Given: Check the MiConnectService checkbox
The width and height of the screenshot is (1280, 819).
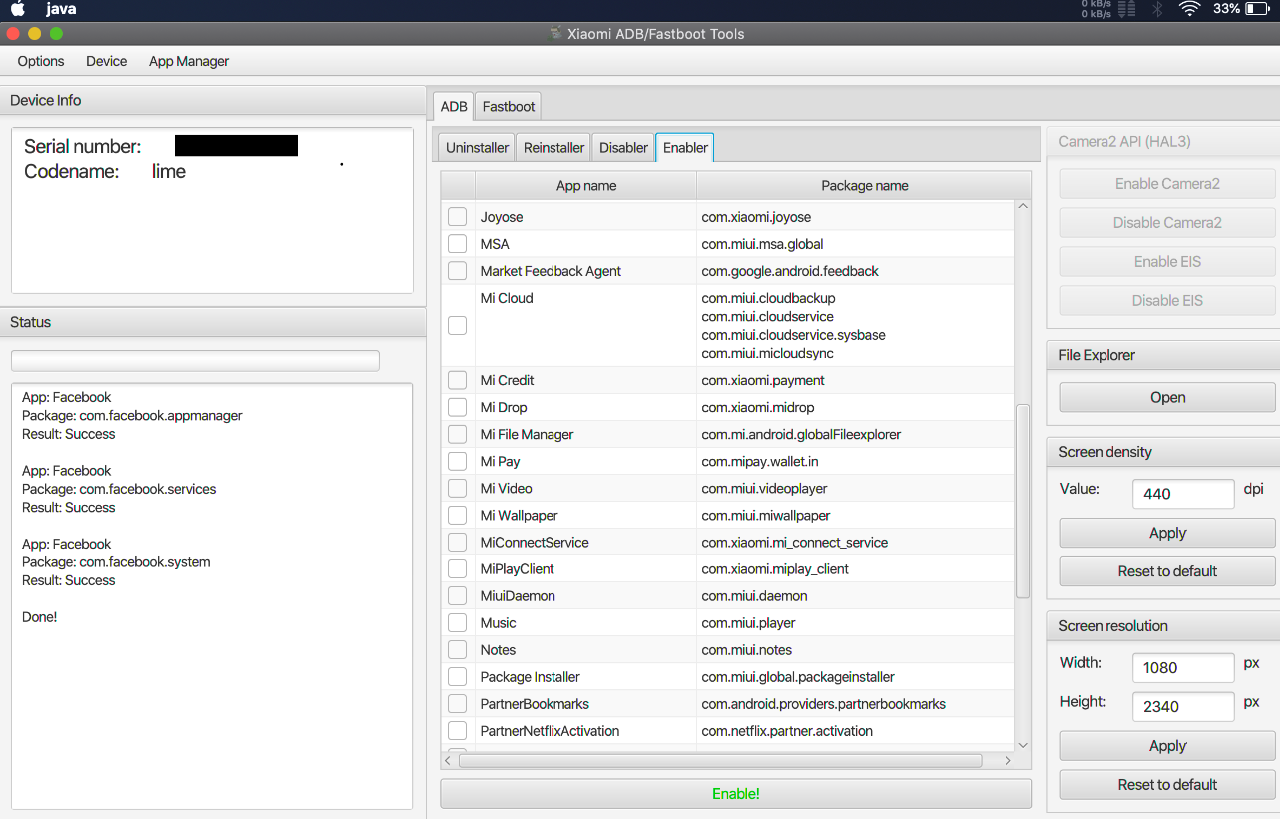Looking at the screenshot, I should tap(457, 542).
